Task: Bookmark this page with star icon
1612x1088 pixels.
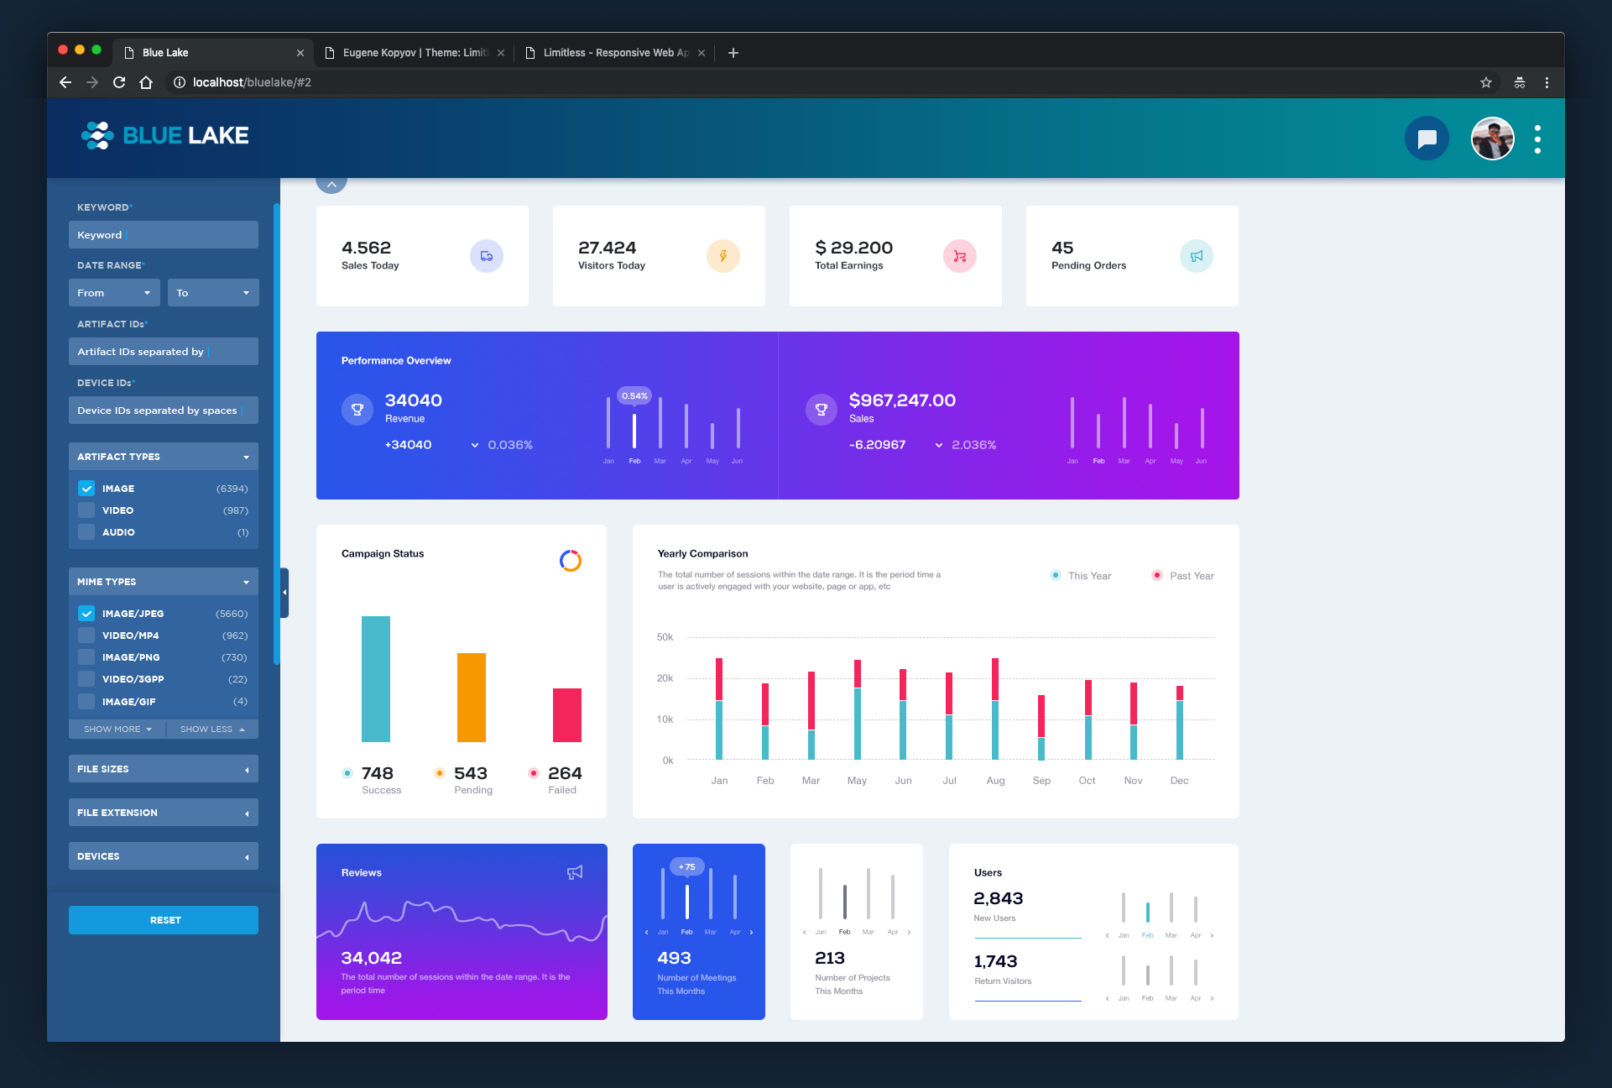Action: [x=1486, y=83]
